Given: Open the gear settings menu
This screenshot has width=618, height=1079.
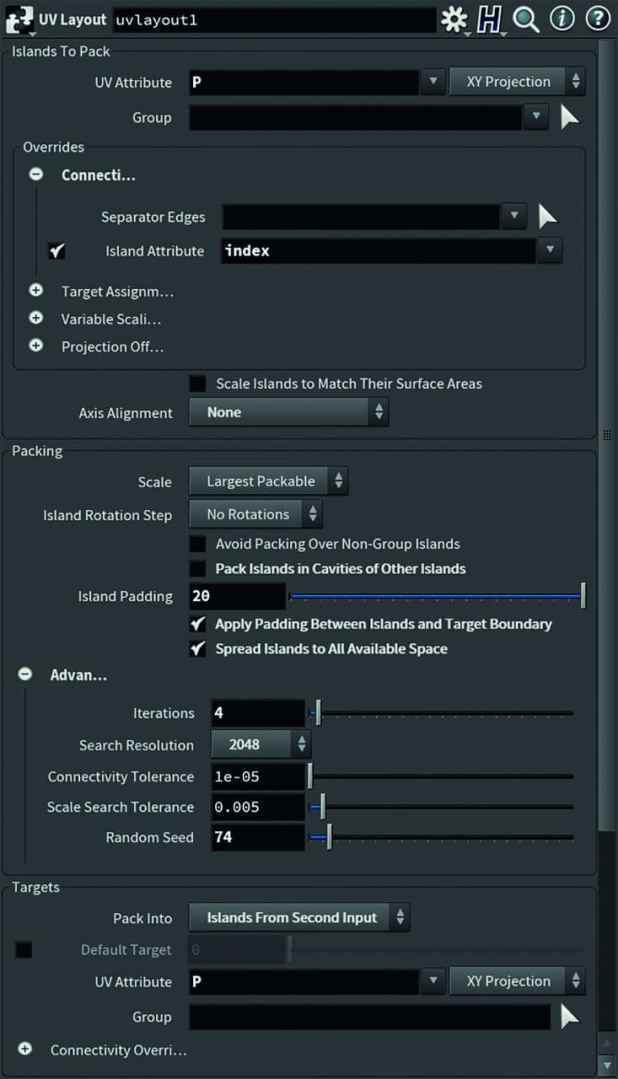Looking at the screenshot, I should point(453,18).
